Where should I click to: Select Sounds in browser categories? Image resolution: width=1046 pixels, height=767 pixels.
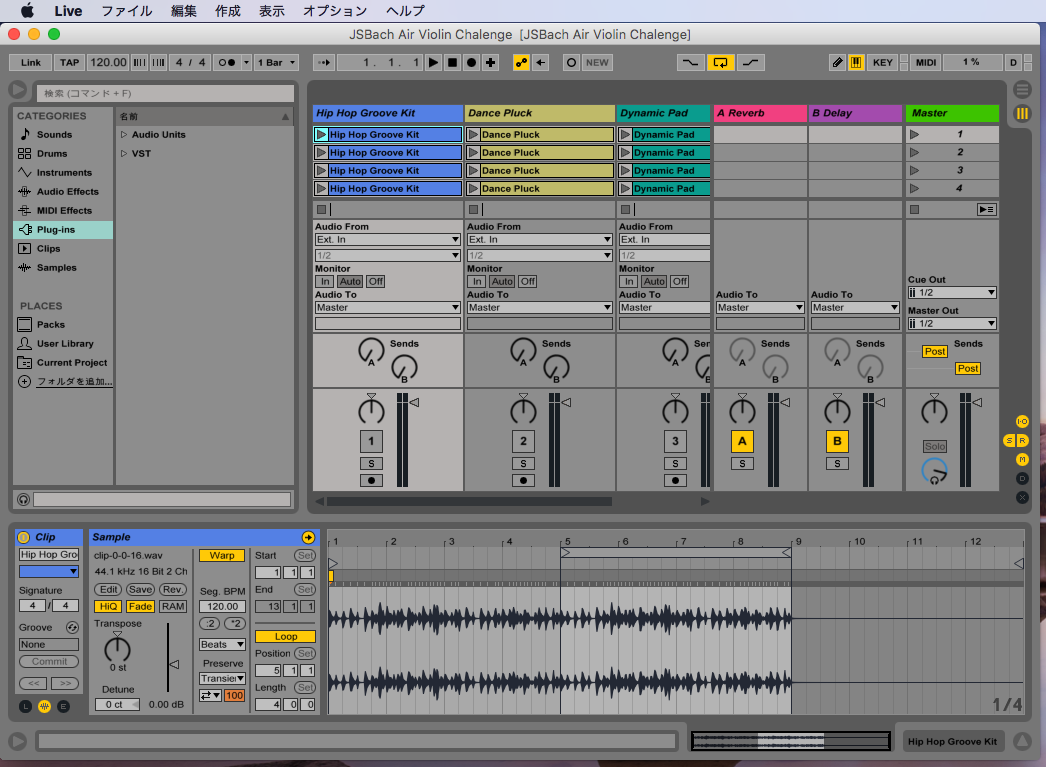(54, 135)
